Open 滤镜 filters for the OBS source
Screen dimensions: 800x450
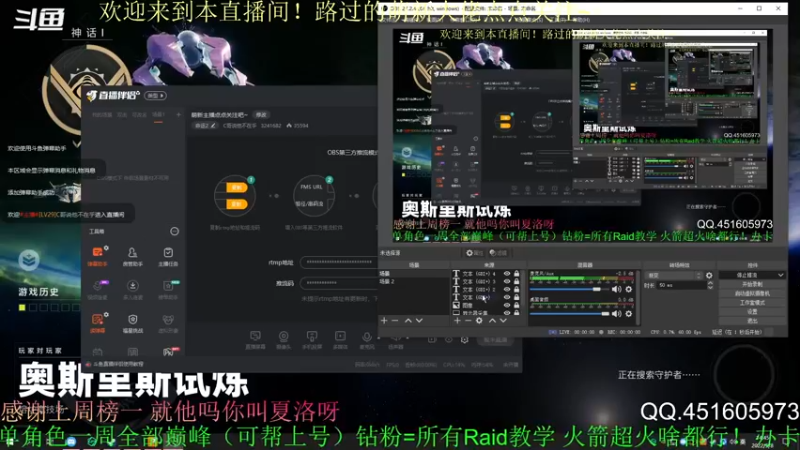[x=498, y=253]
